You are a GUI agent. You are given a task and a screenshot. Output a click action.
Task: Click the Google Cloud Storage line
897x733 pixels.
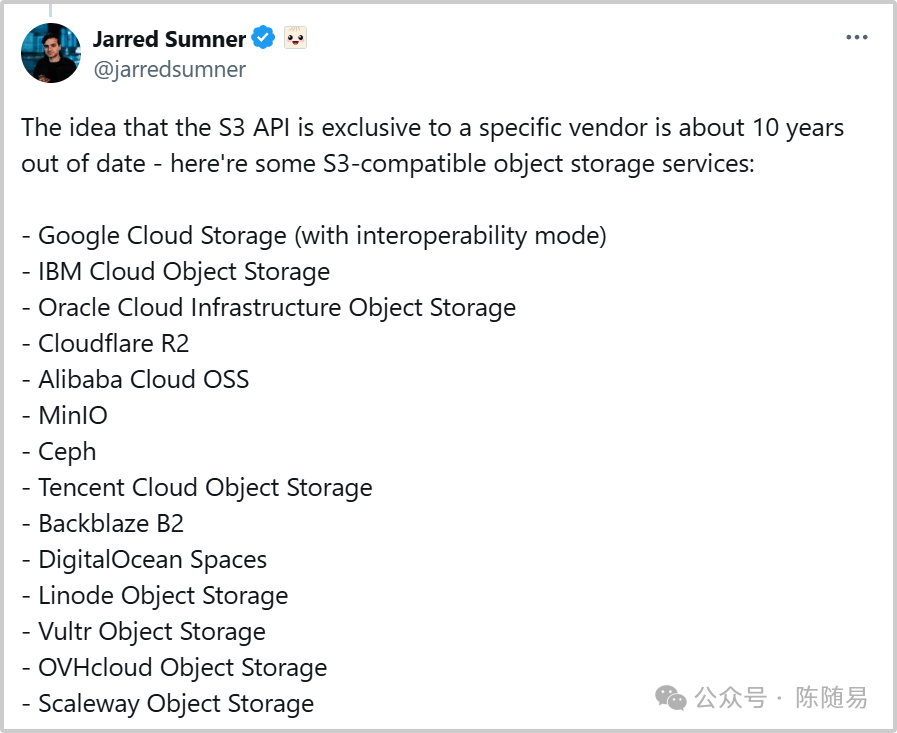pos(314,236)
